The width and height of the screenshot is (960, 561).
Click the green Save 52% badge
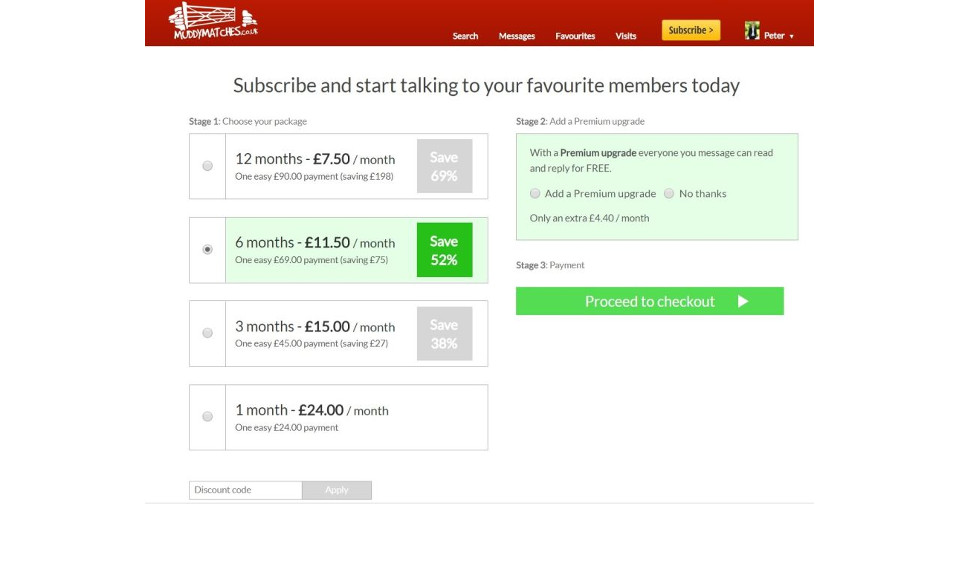pos(444,250)
